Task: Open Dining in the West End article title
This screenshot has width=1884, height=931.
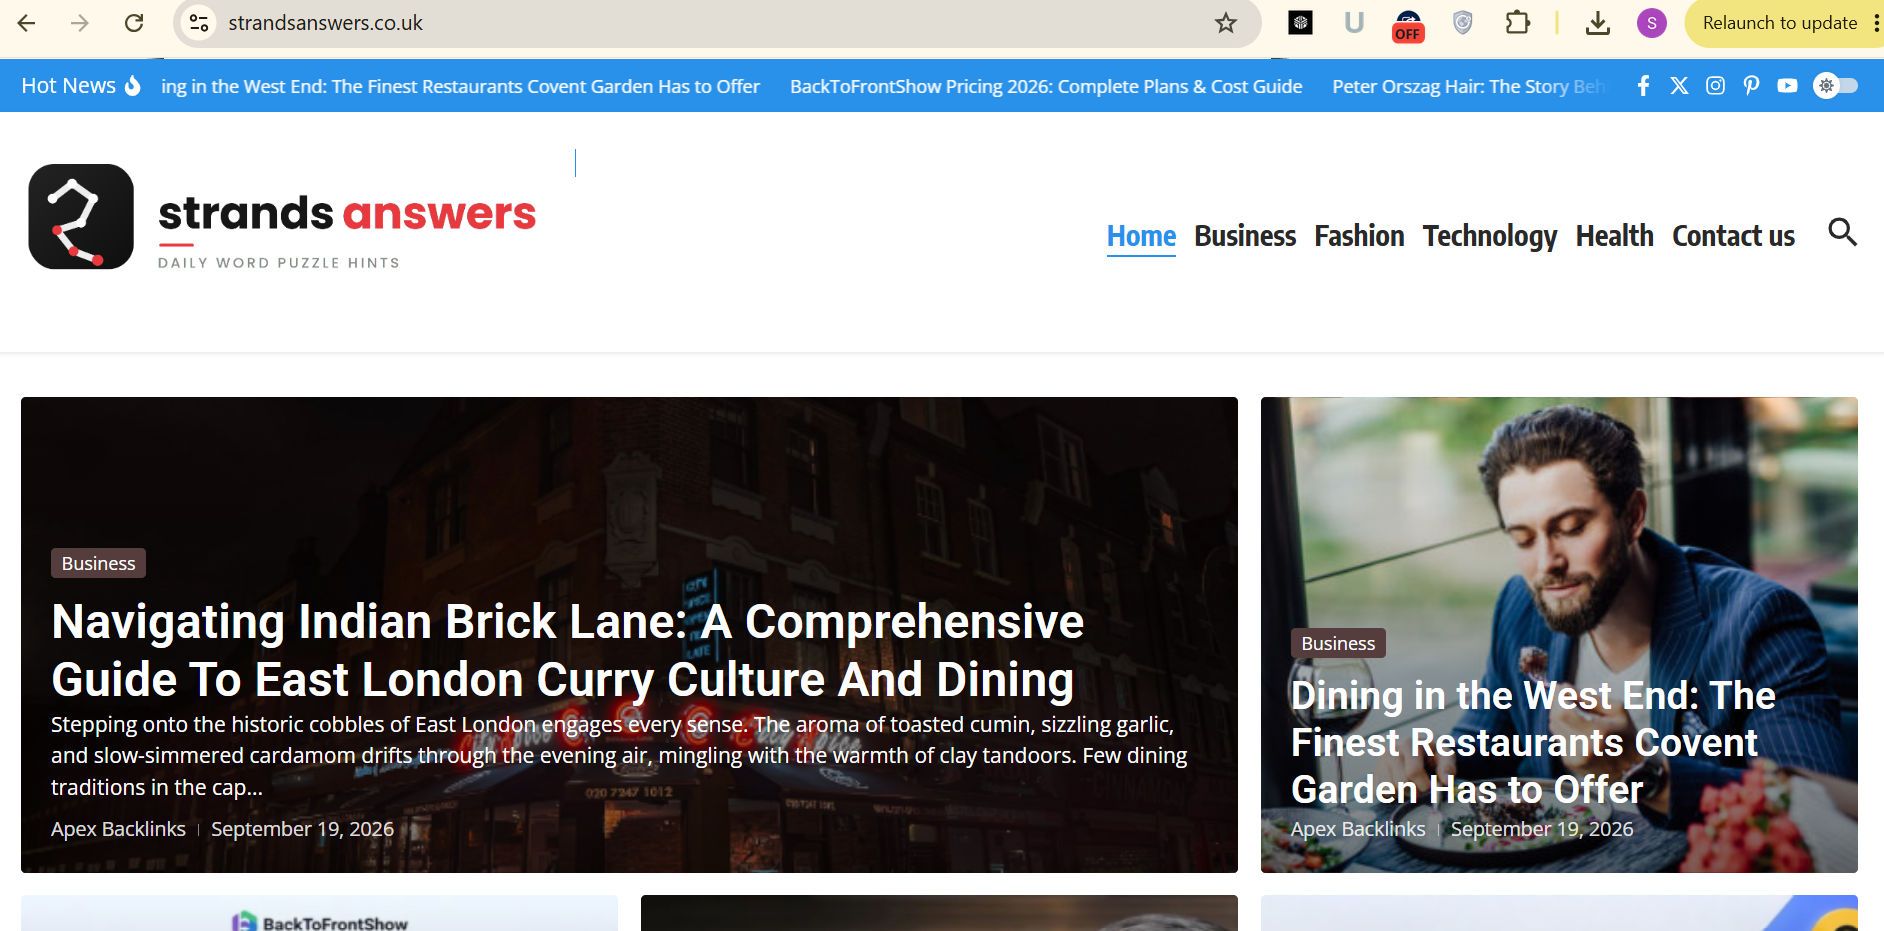Action: pyautogui.click(x=1533, y=742)
